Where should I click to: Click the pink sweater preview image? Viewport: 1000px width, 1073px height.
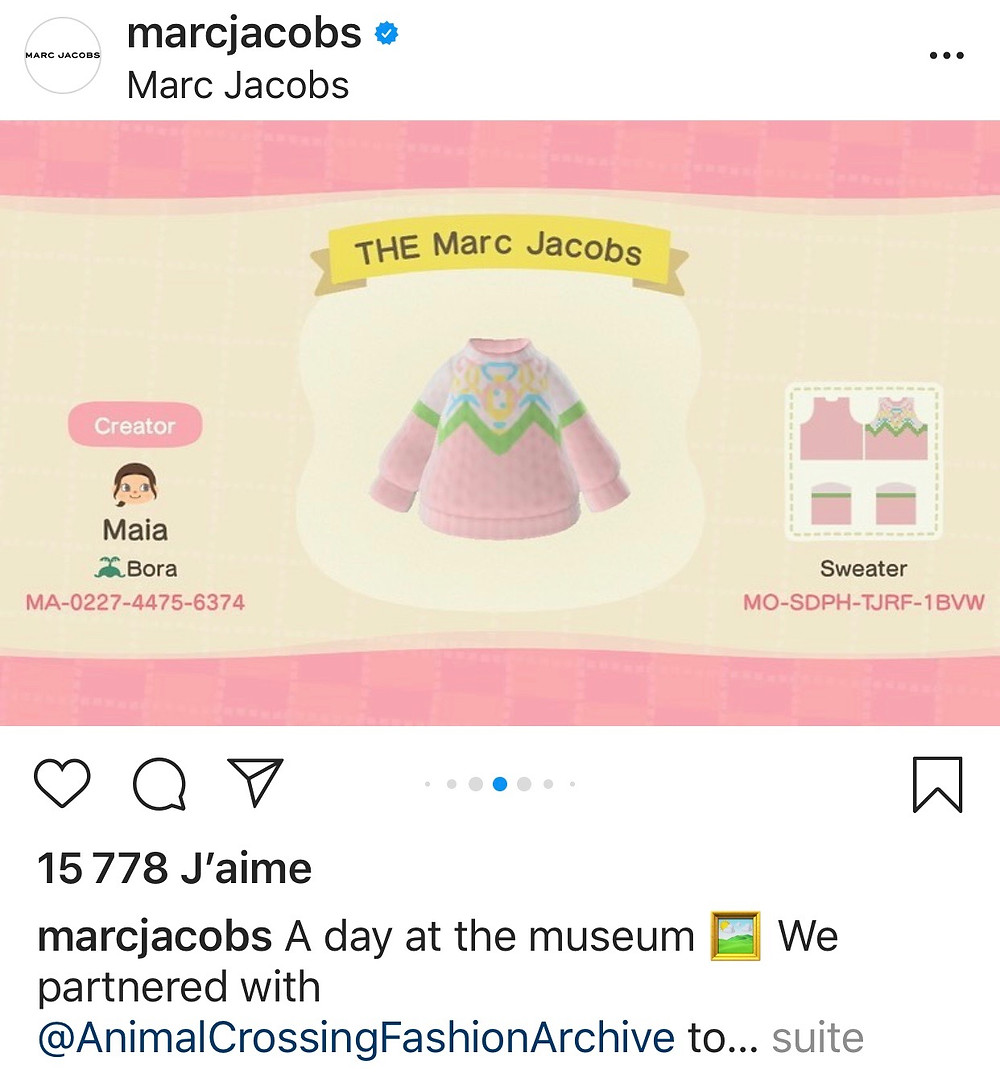pos(500,438)
